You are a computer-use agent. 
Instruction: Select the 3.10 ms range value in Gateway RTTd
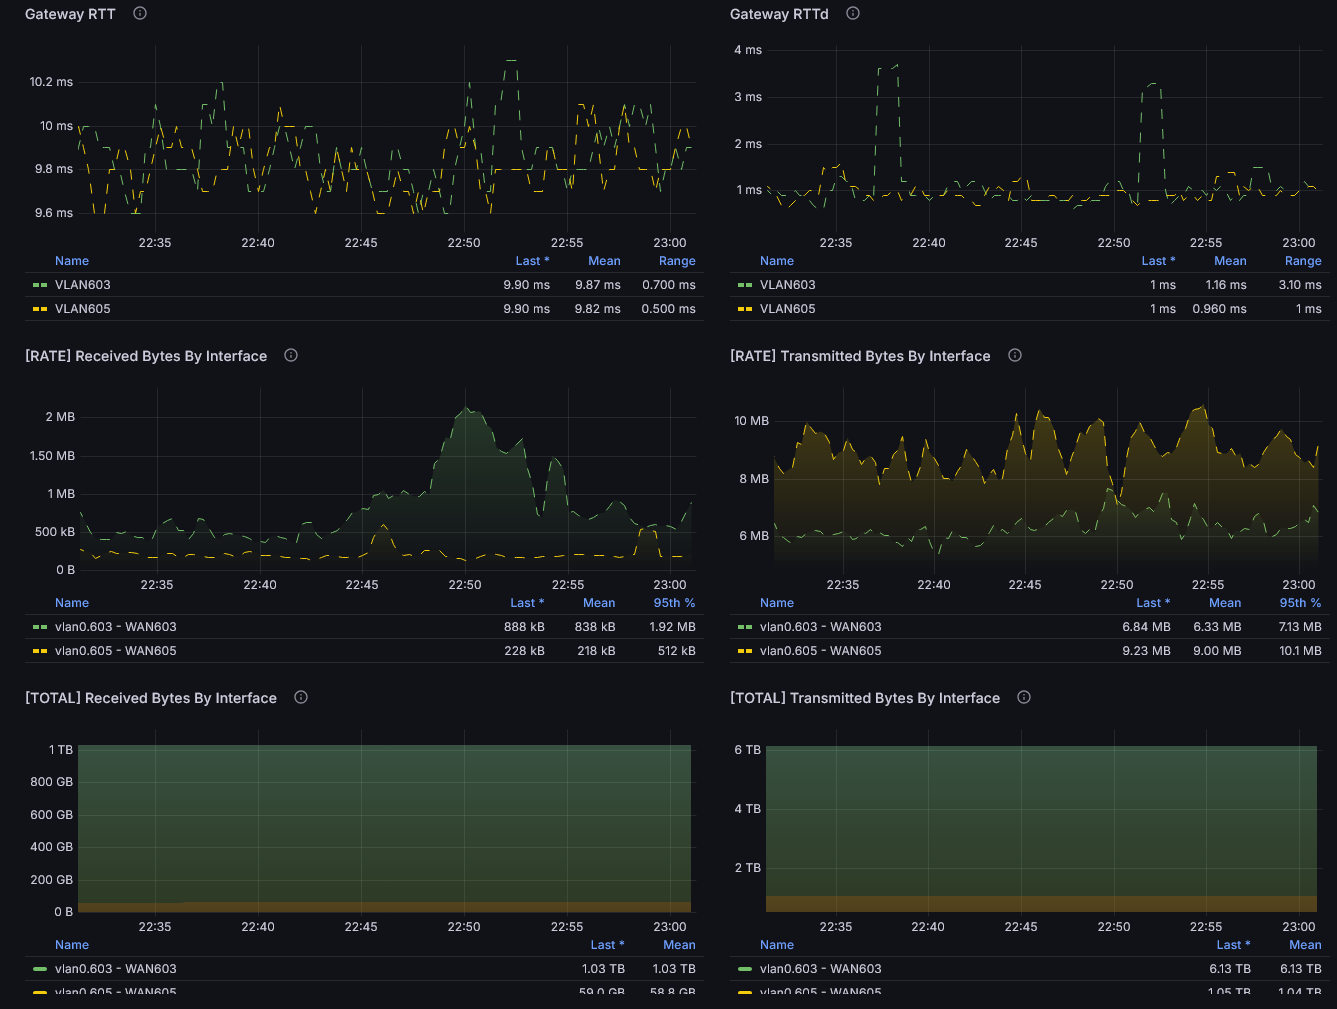pos(1300,285)
